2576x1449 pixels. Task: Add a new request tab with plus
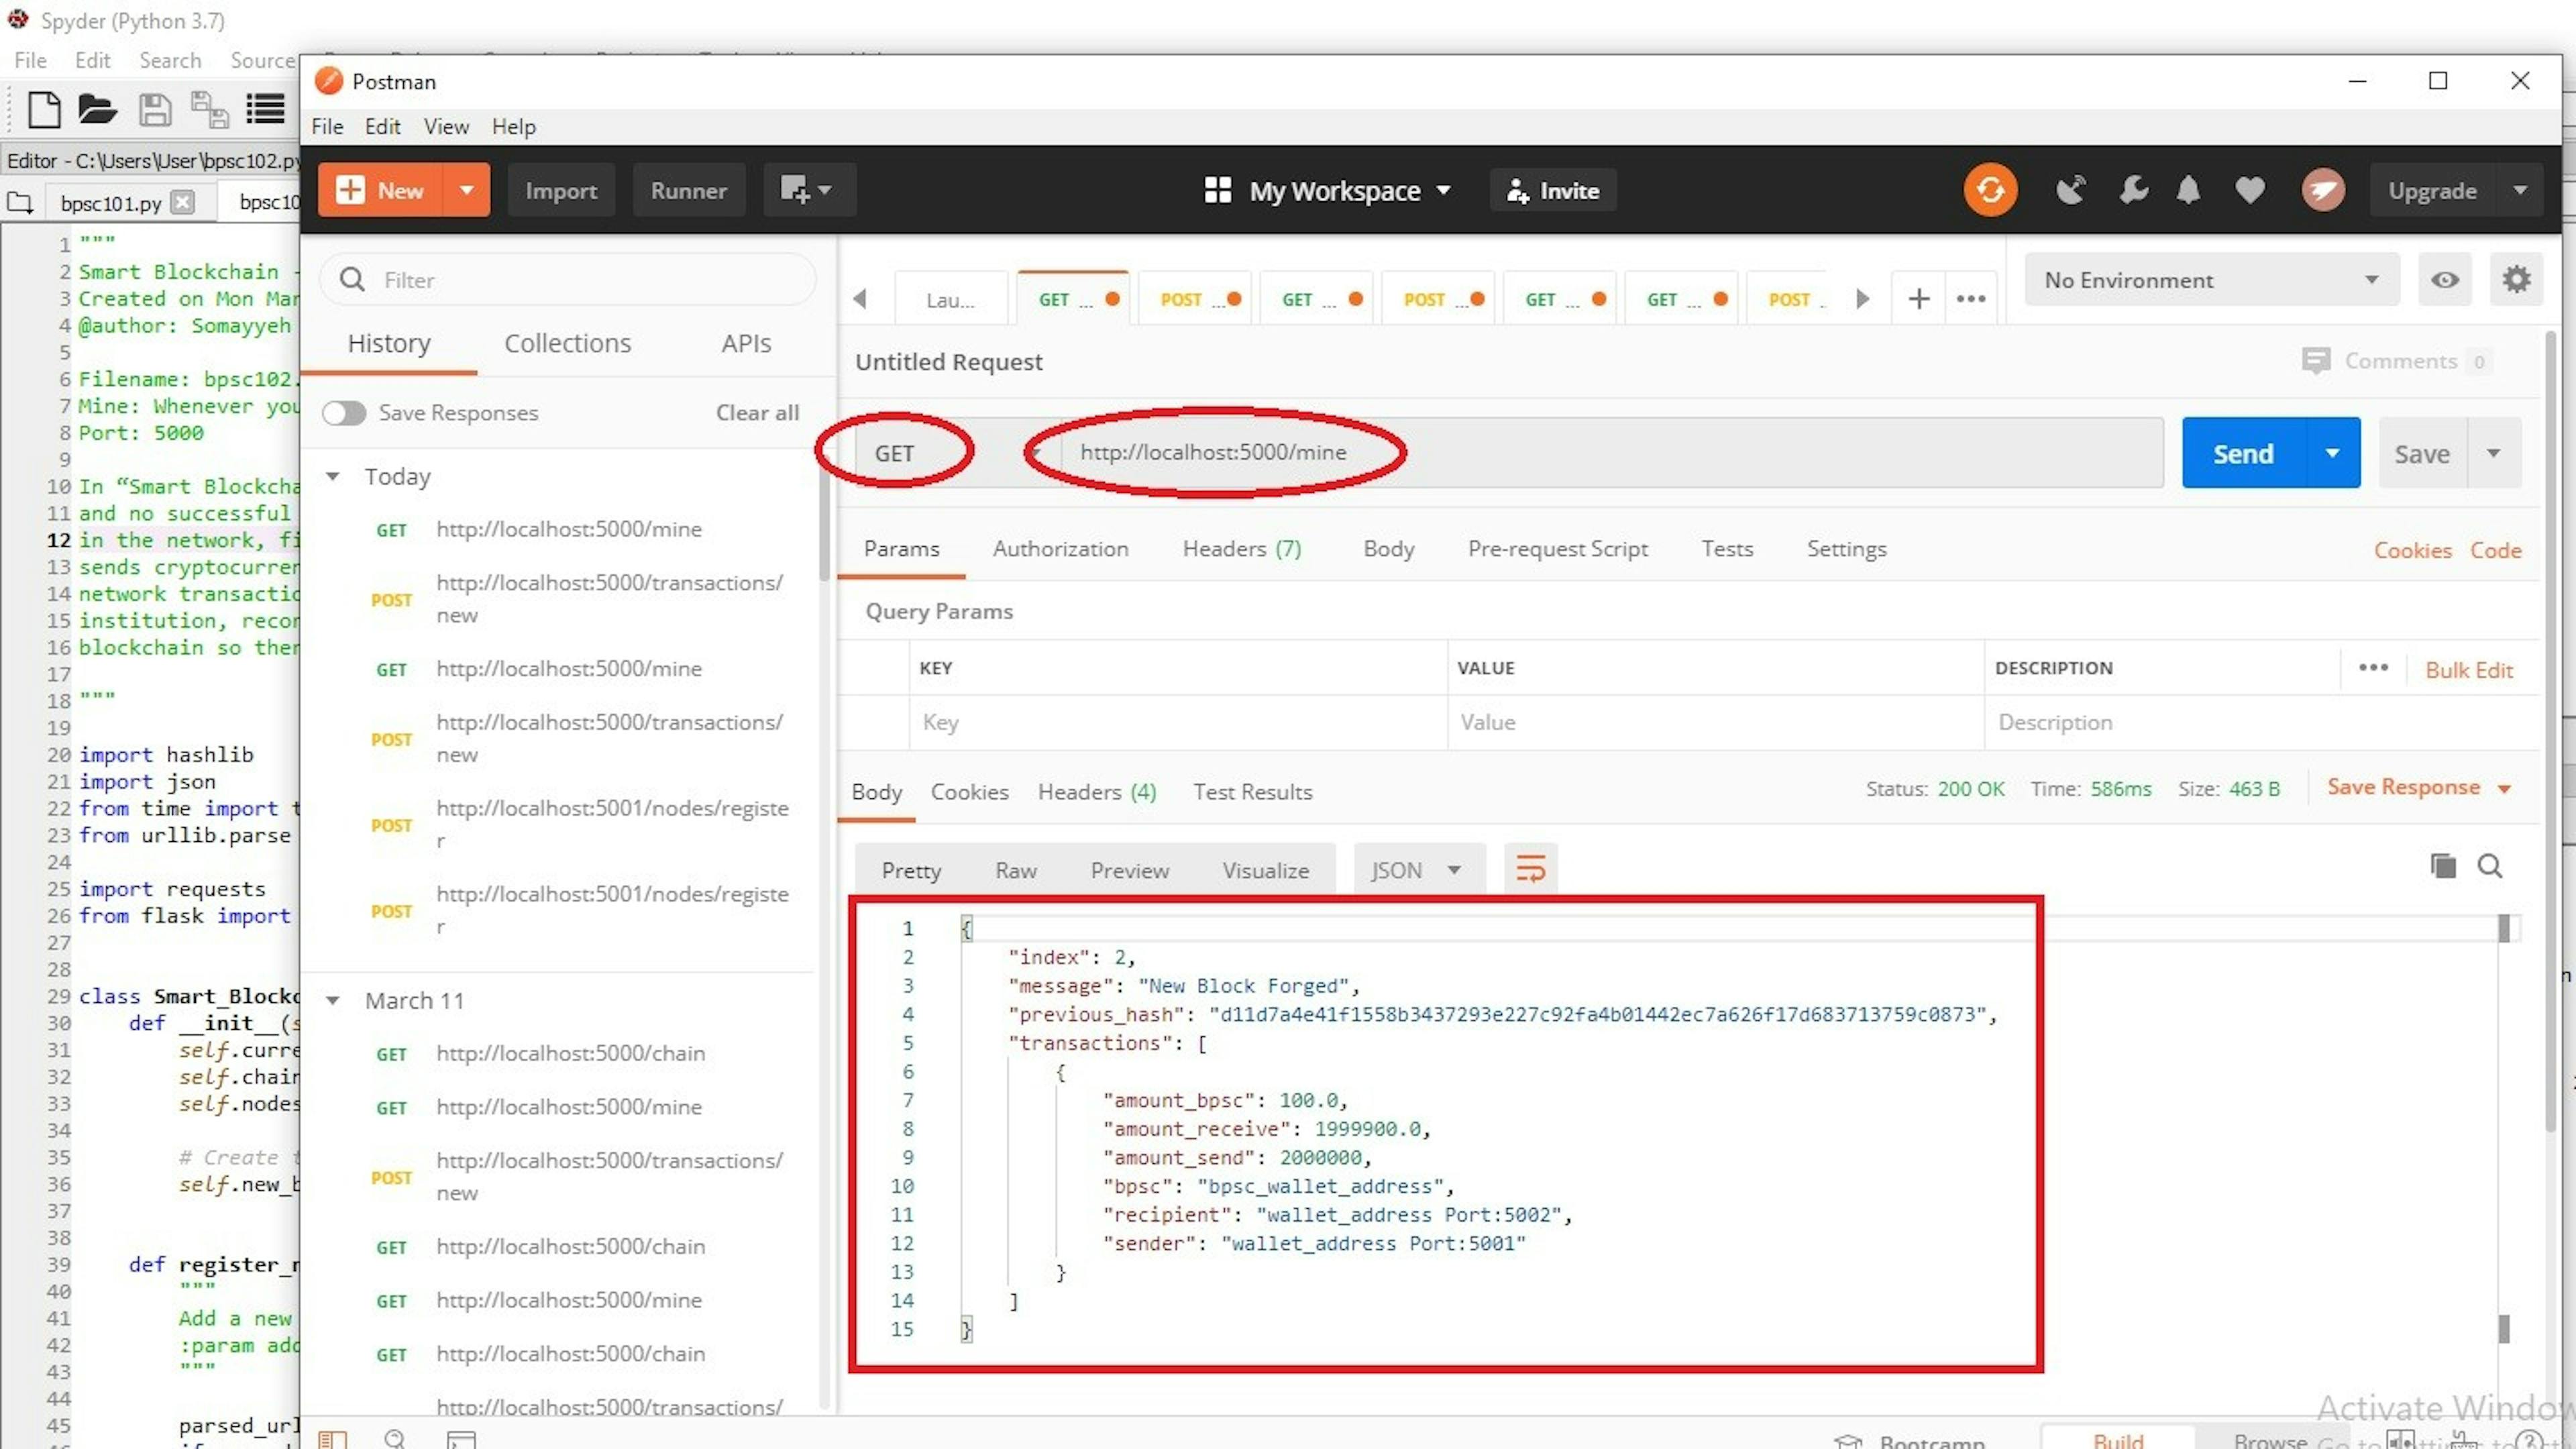pos(1918,298)
